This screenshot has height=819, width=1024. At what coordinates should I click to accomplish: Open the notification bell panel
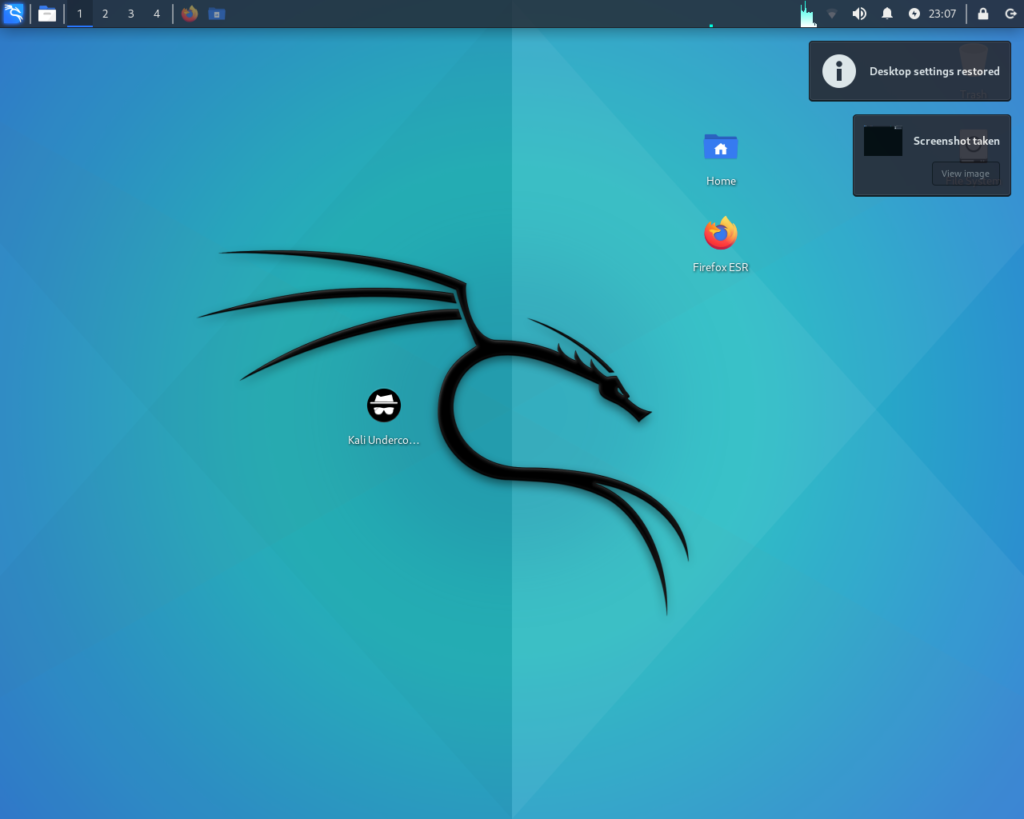(887, 14)
